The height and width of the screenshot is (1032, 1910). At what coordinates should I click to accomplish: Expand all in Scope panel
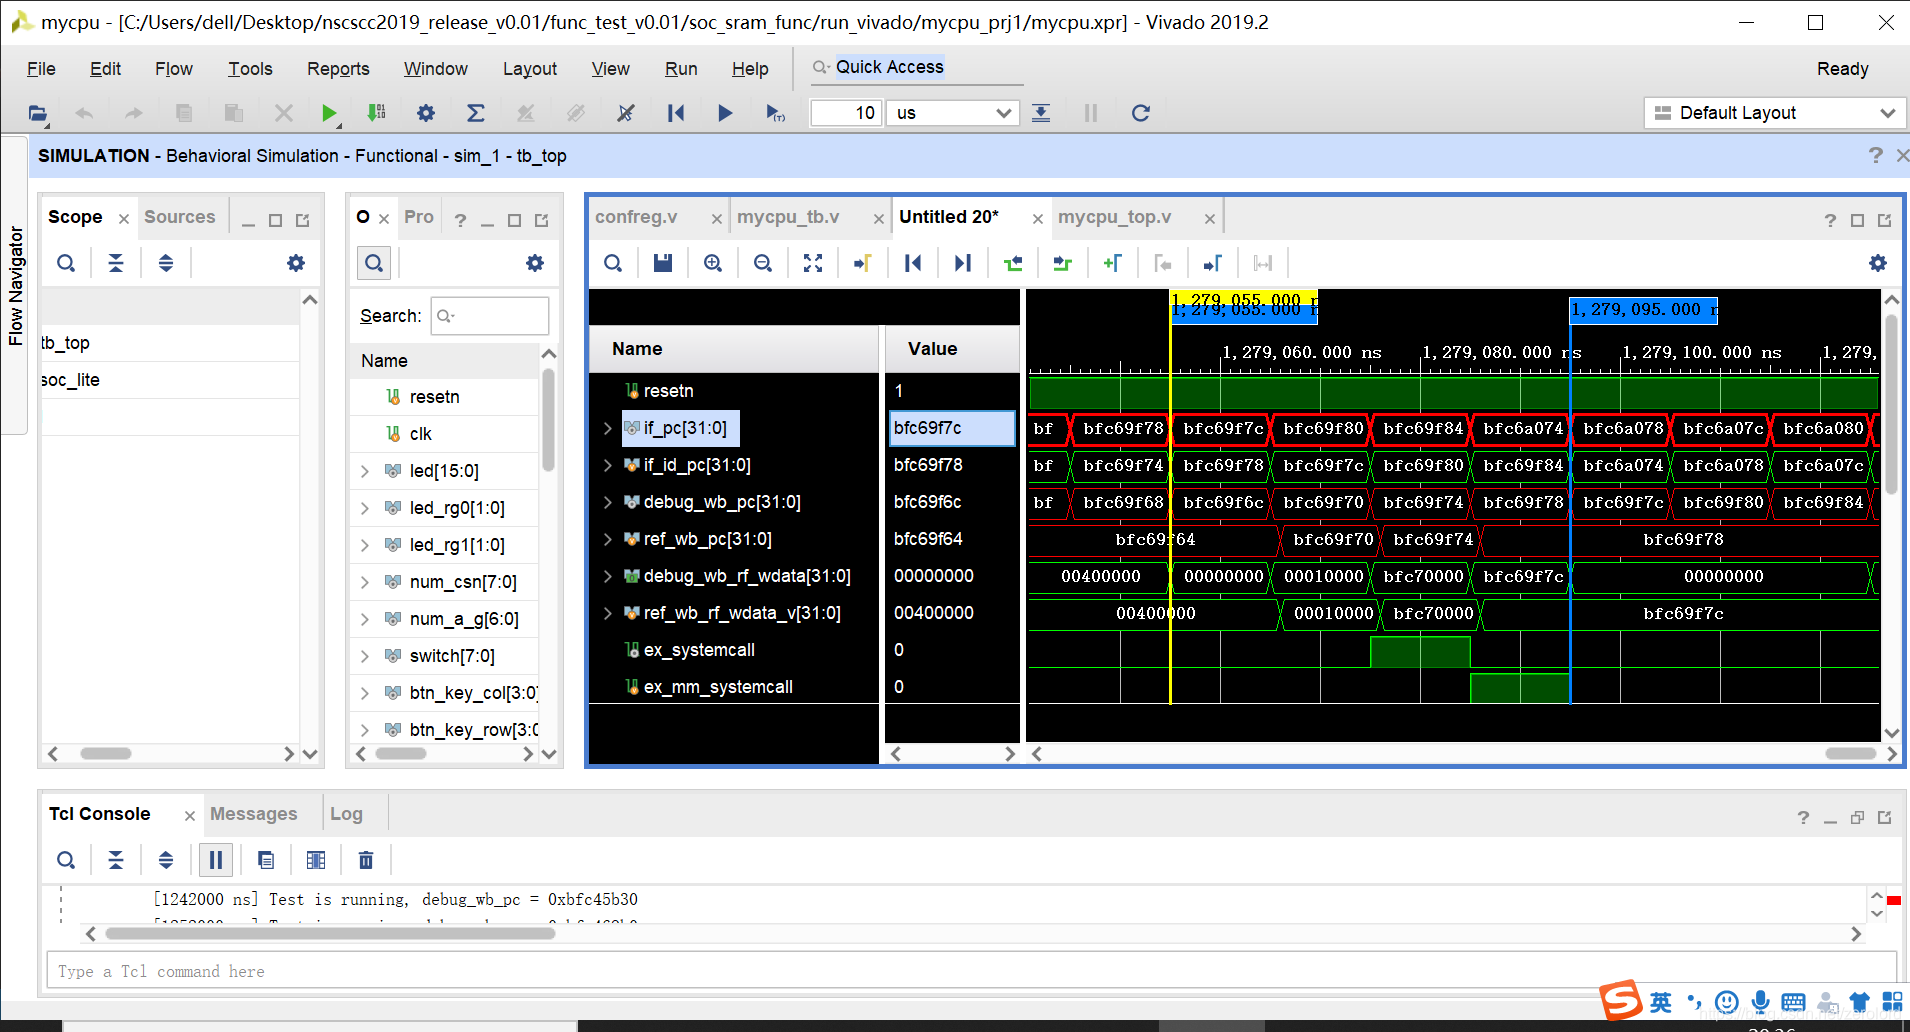(166, 263)
